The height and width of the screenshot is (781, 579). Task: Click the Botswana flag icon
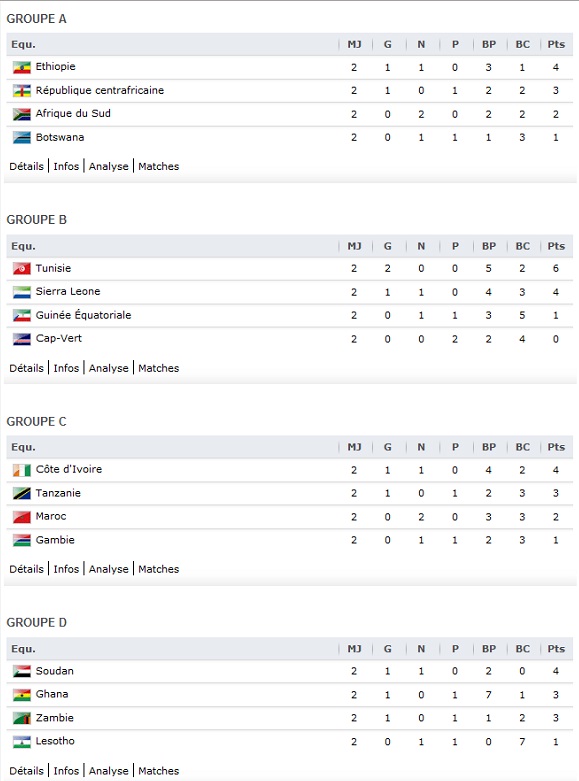click(22, 138)
